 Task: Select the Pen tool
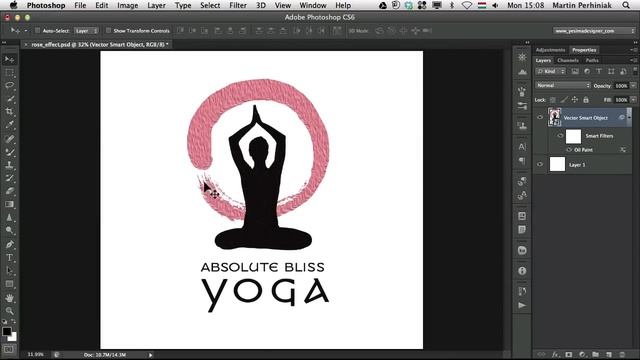point(9,244)
